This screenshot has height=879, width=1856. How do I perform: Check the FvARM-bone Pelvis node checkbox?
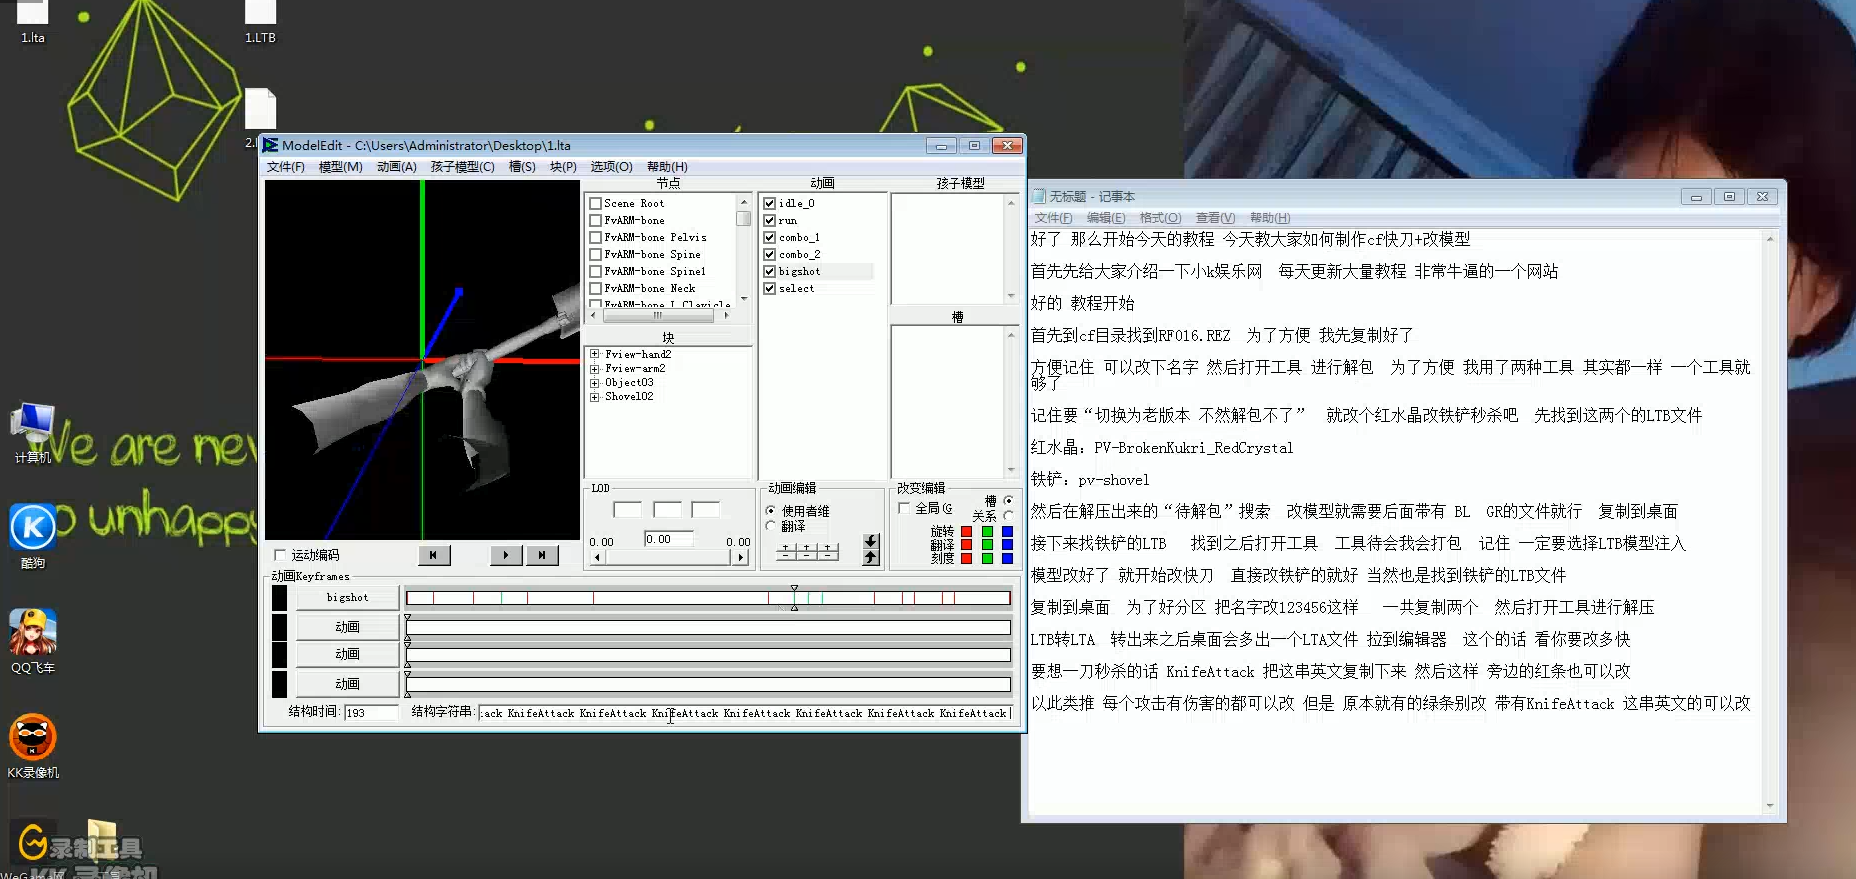click(x=596, y=238)
